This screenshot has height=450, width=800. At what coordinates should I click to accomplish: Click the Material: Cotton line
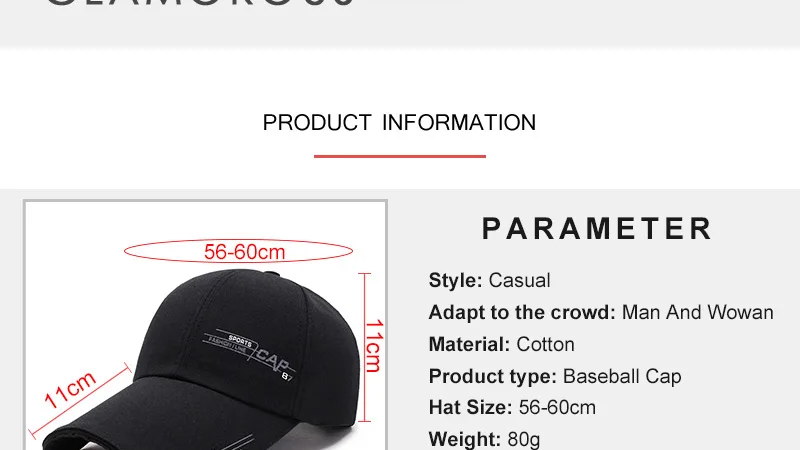502,344
